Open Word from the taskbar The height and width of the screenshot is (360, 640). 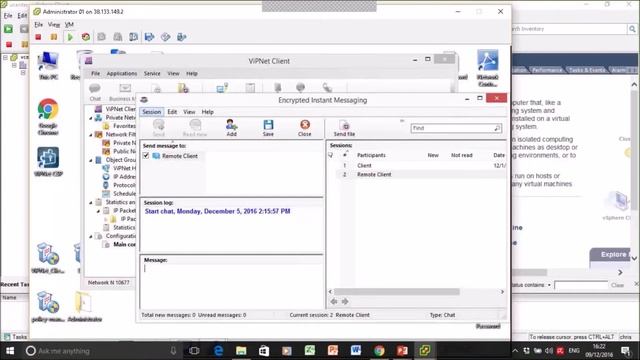(356, 351)
